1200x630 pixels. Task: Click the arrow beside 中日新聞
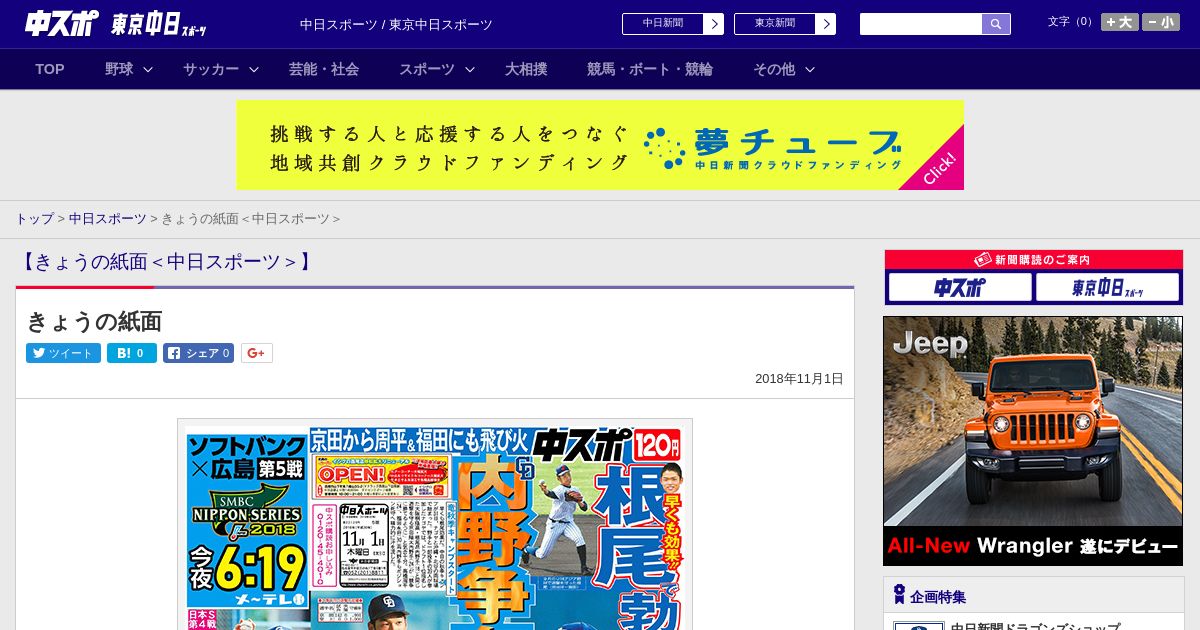[714, 24]
